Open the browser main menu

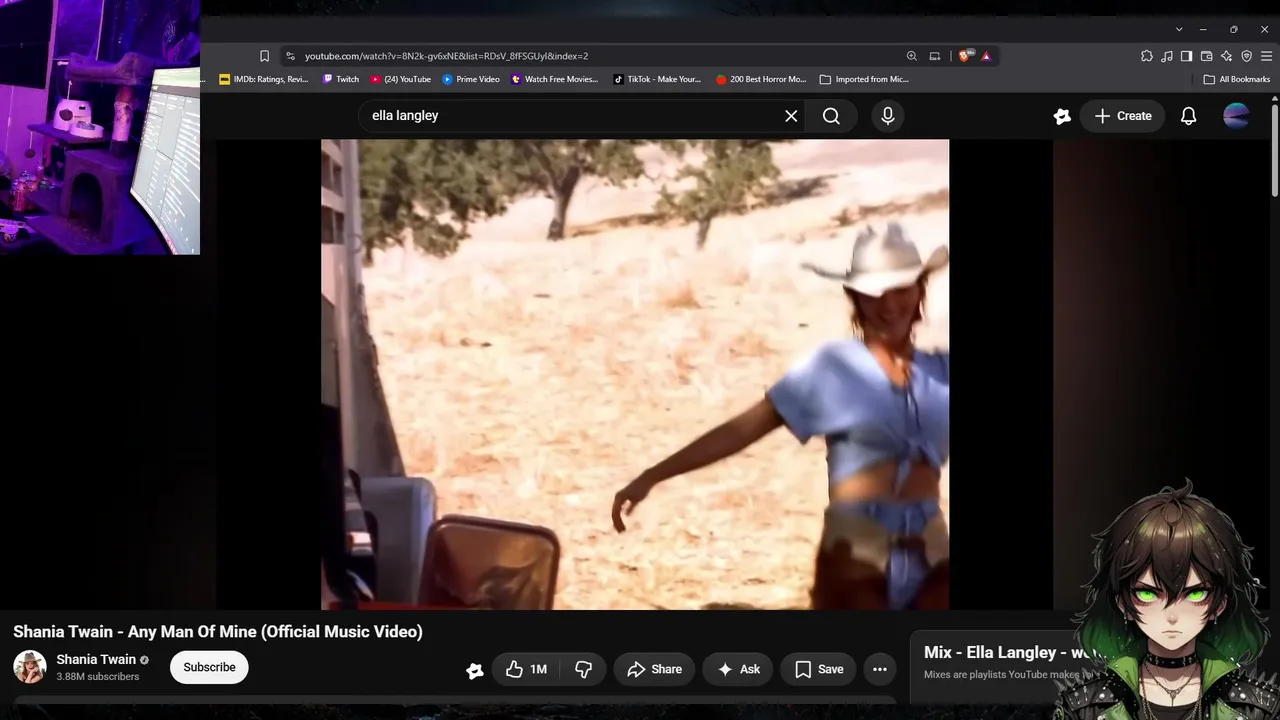(1266, 56)
